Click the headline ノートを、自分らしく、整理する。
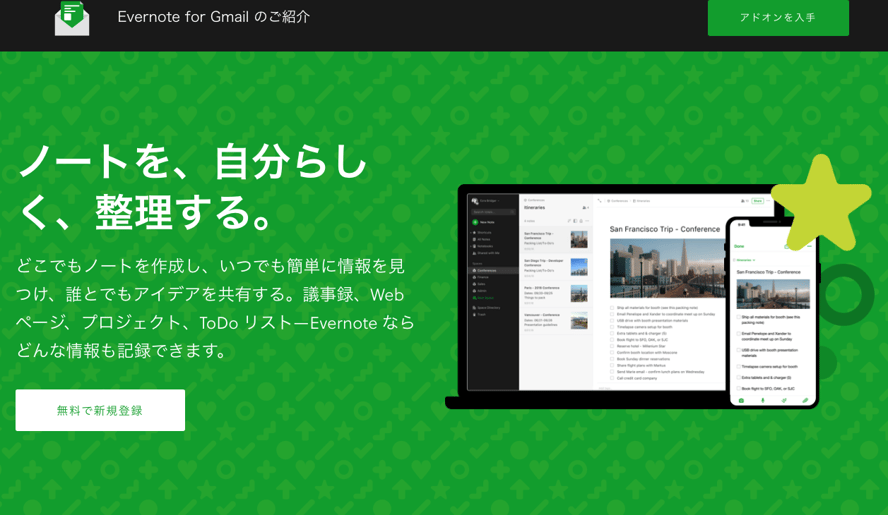This screenshot has width=888, height=515. (193, 187)
